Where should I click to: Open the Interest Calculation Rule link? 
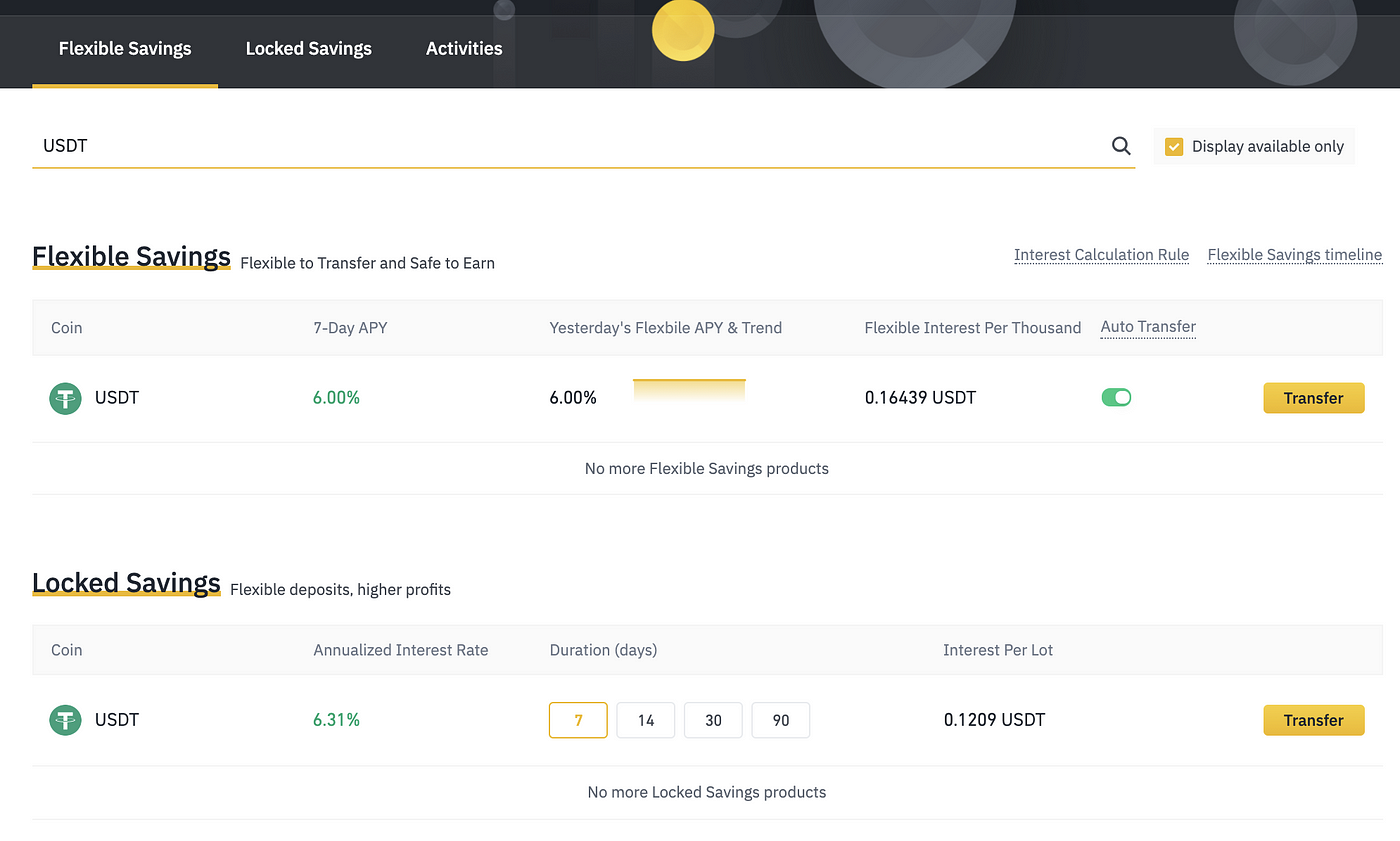point(1101,255)
